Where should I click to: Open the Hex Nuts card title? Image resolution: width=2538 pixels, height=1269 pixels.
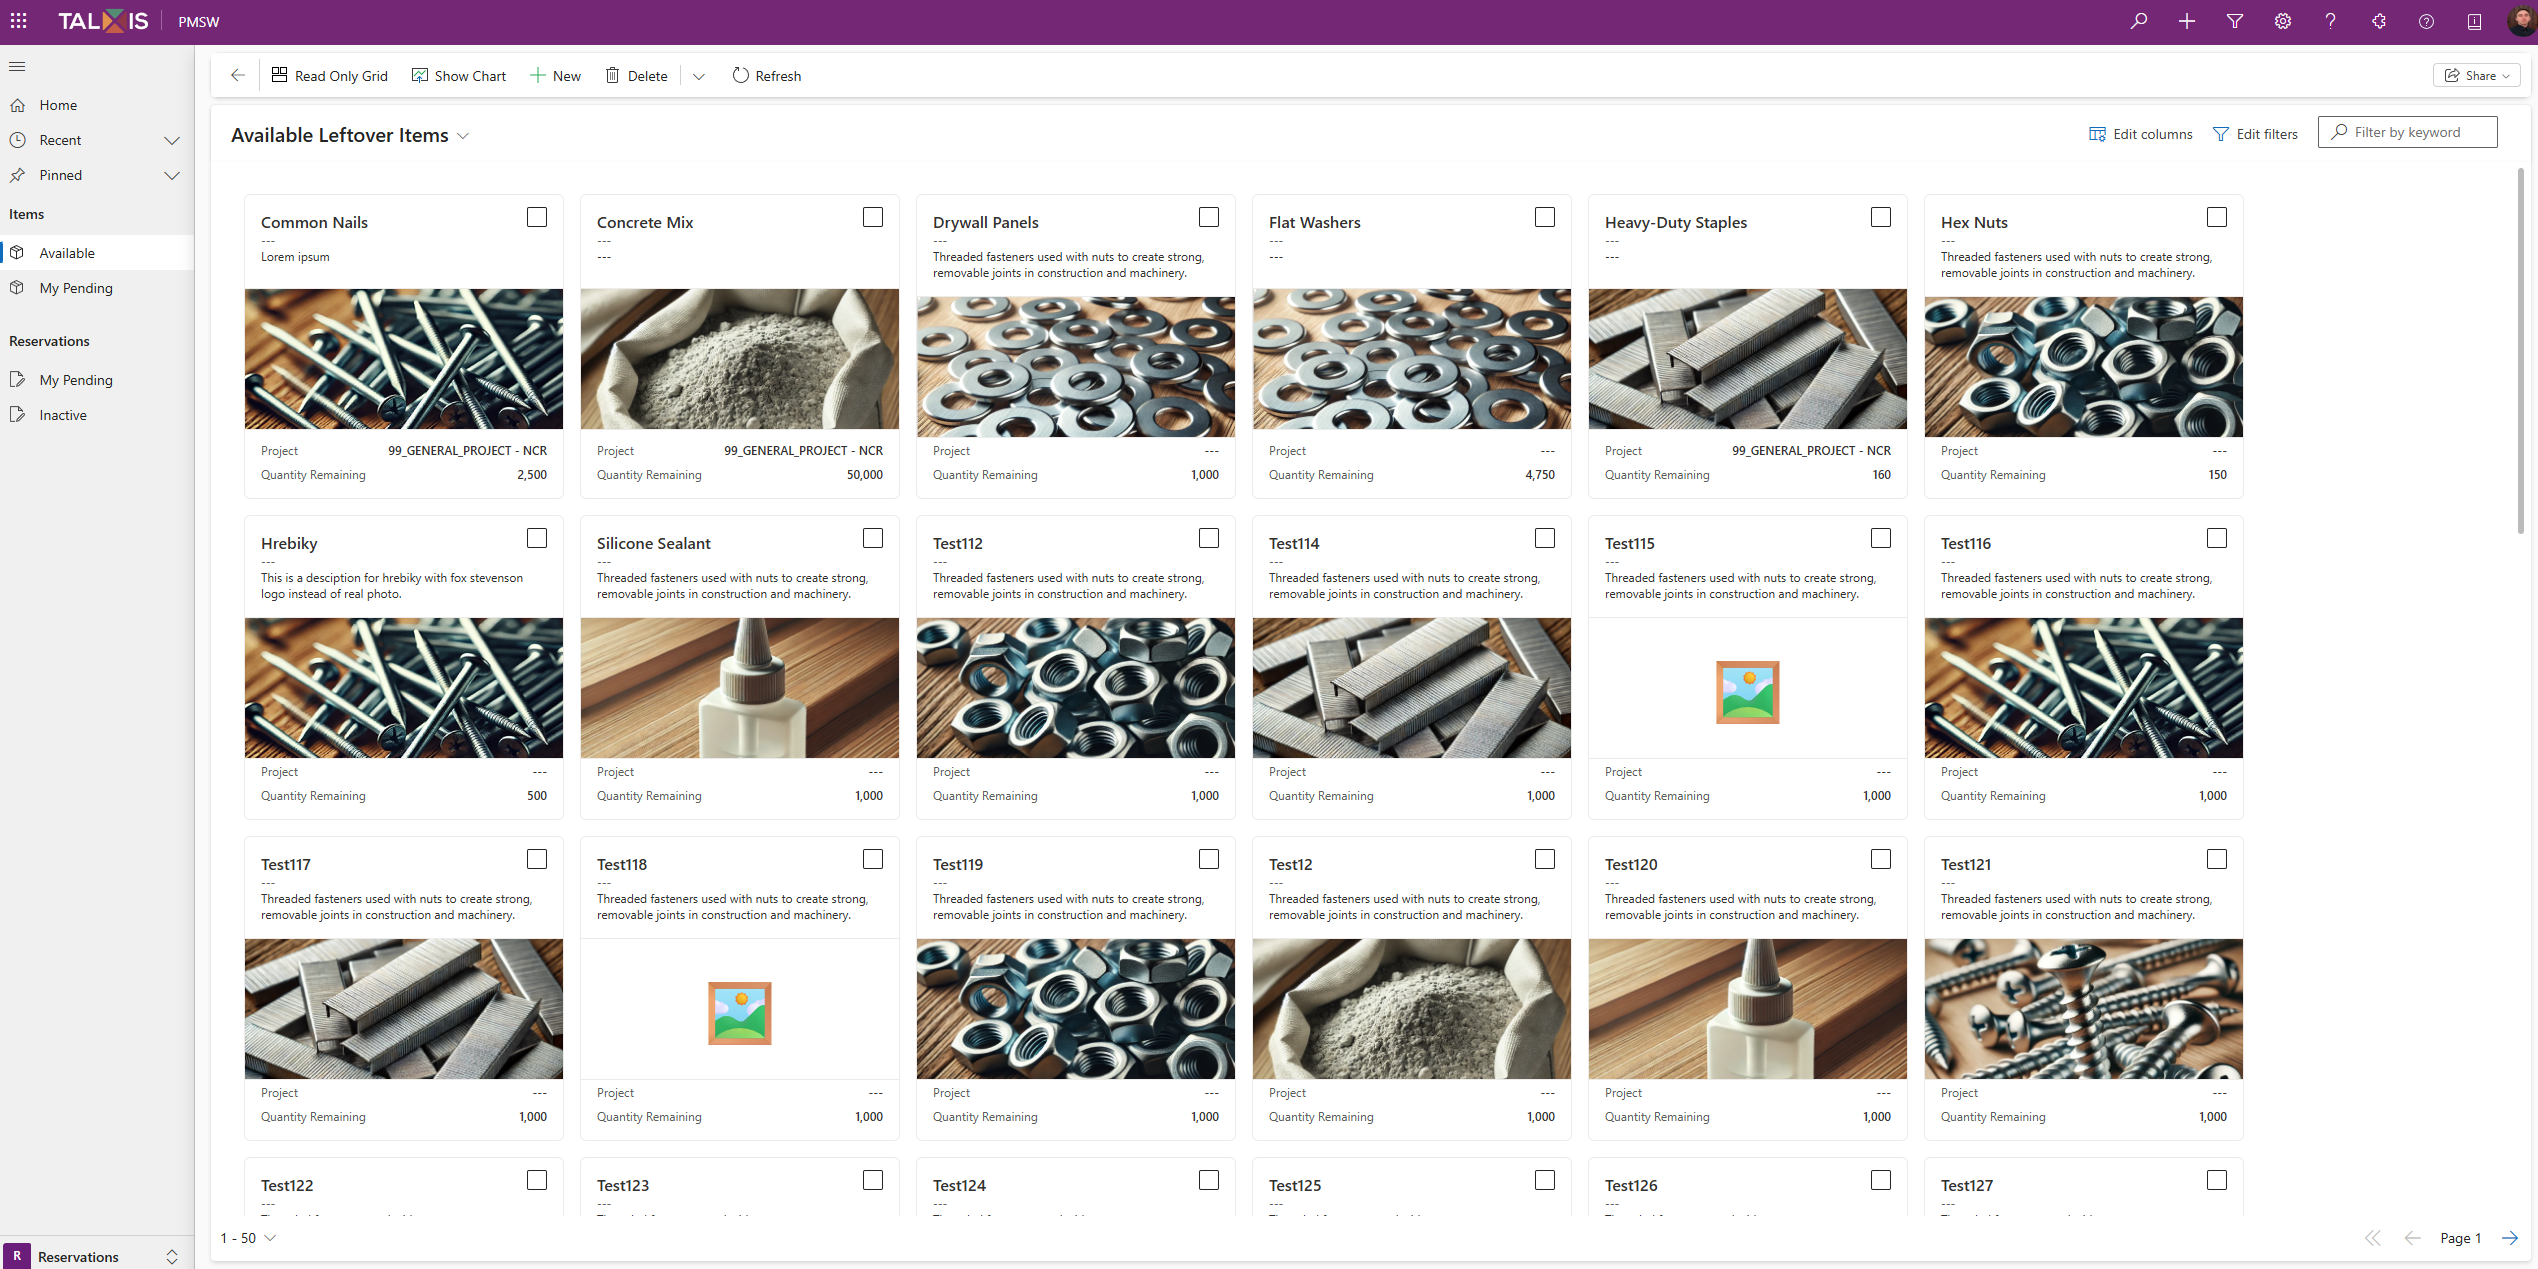(x=1974, y=222)
